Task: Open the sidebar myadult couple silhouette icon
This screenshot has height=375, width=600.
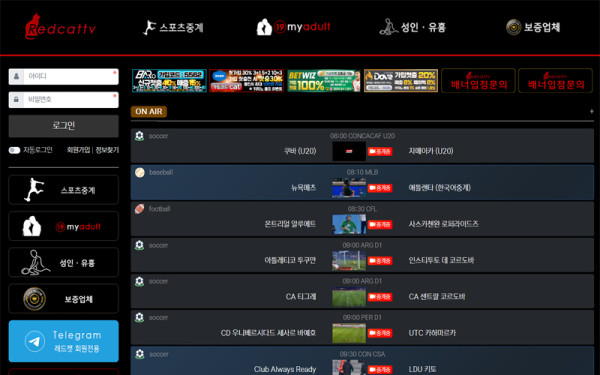Action: [x=32, y=226]
